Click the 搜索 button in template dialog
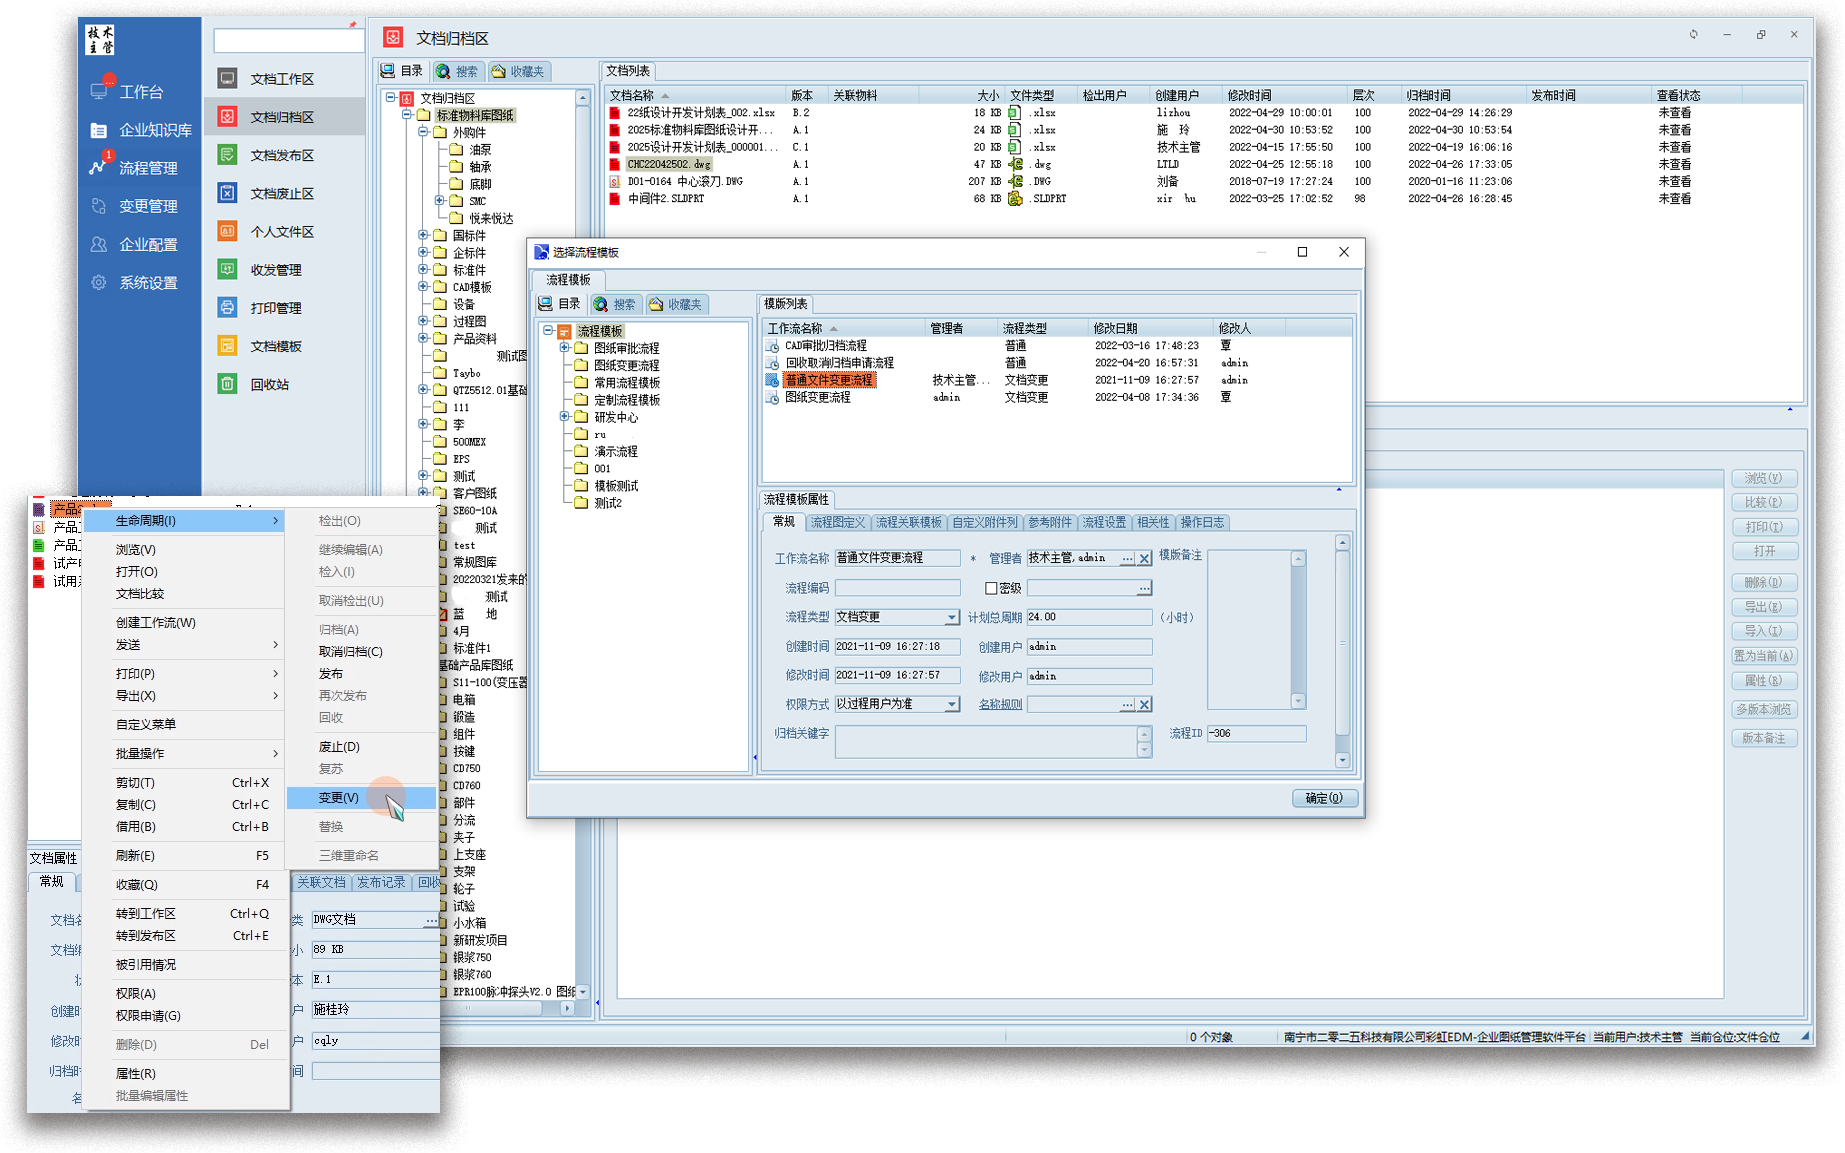Viewport: 1845px width, 1153px height. point(615,304)
